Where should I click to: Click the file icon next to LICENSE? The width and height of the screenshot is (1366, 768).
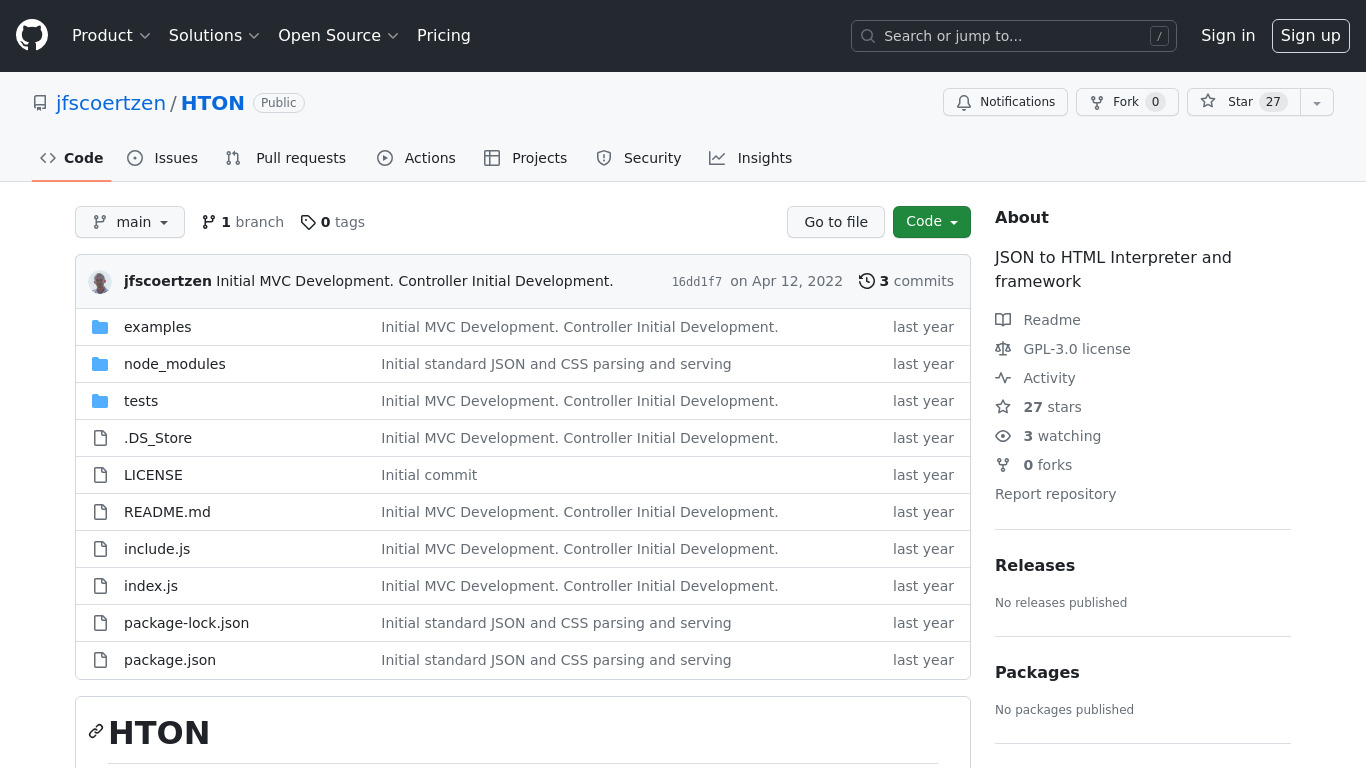(100, 475)
